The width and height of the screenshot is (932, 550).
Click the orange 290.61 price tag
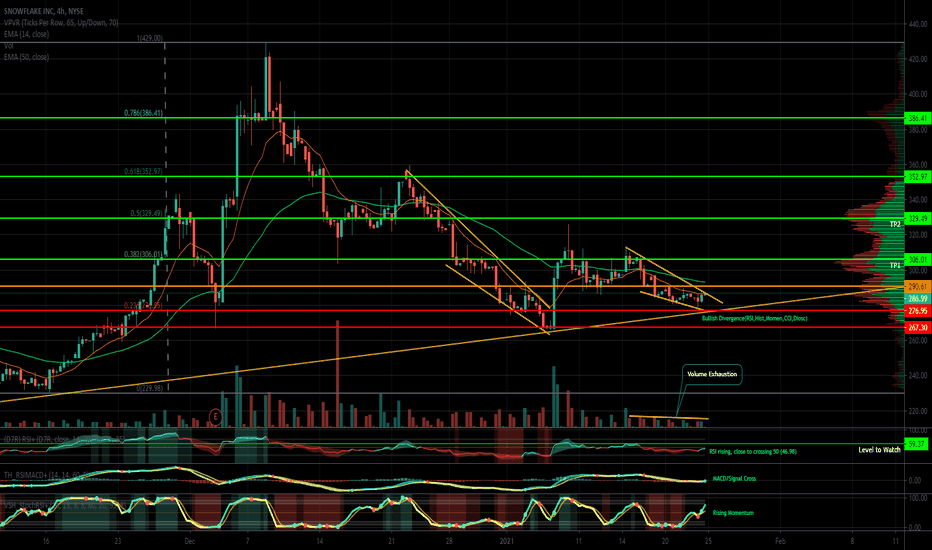[x=917, y=287]
